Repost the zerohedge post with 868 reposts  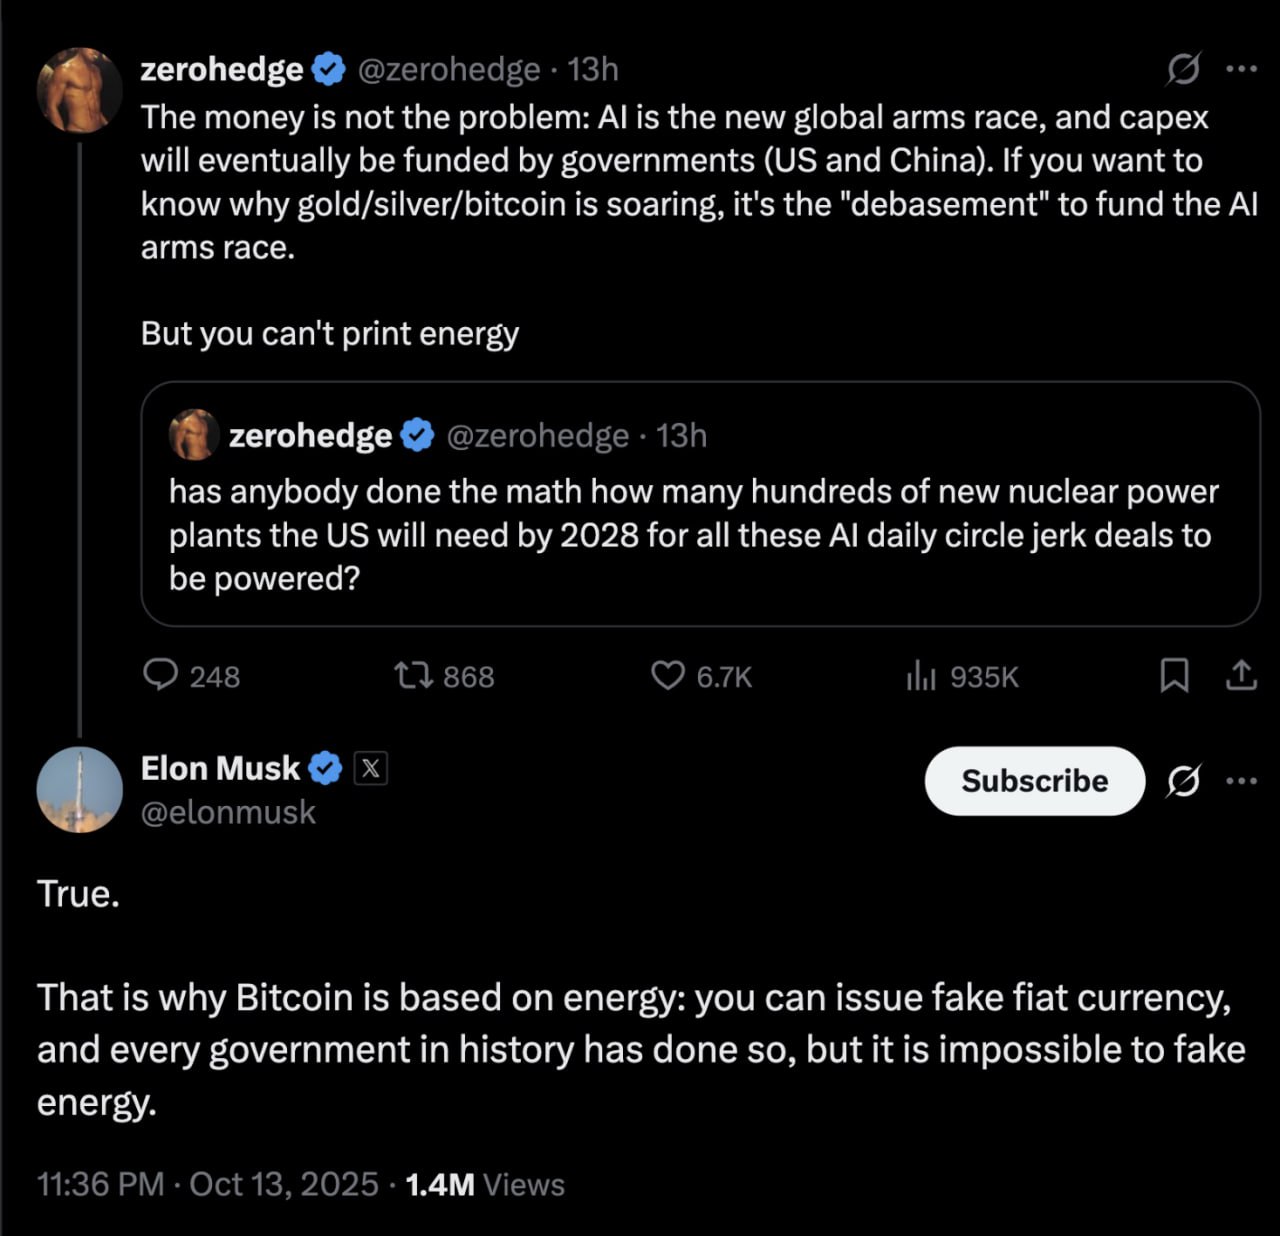[x=413, y=676]
